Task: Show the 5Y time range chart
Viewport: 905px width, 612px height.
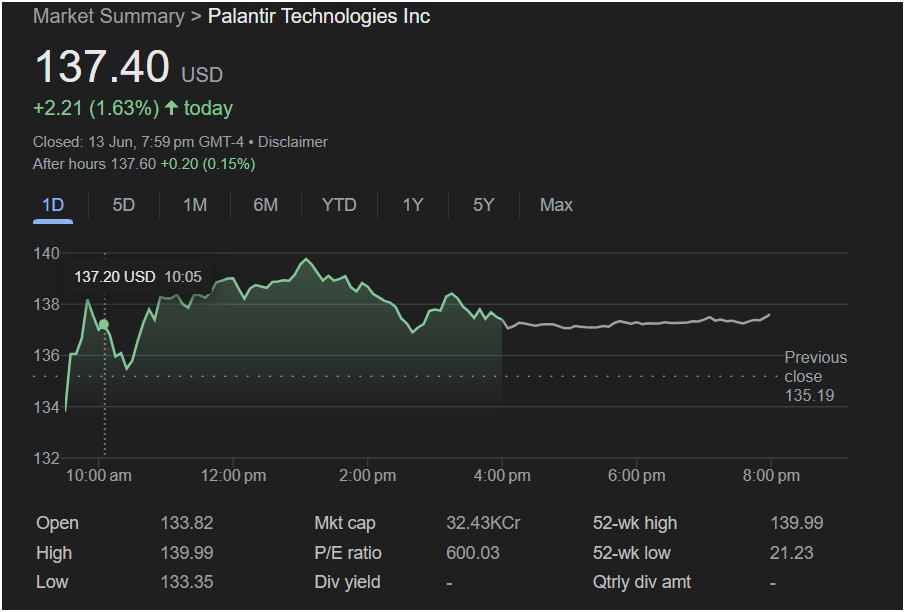Action: 484,205
